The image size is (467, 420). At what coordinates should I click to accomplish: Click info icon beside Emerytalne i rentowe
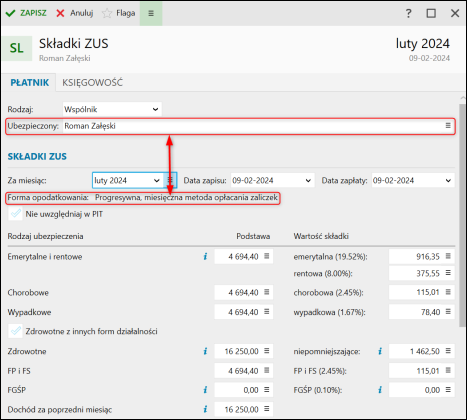pyautogui.click(x=205, y=256)
